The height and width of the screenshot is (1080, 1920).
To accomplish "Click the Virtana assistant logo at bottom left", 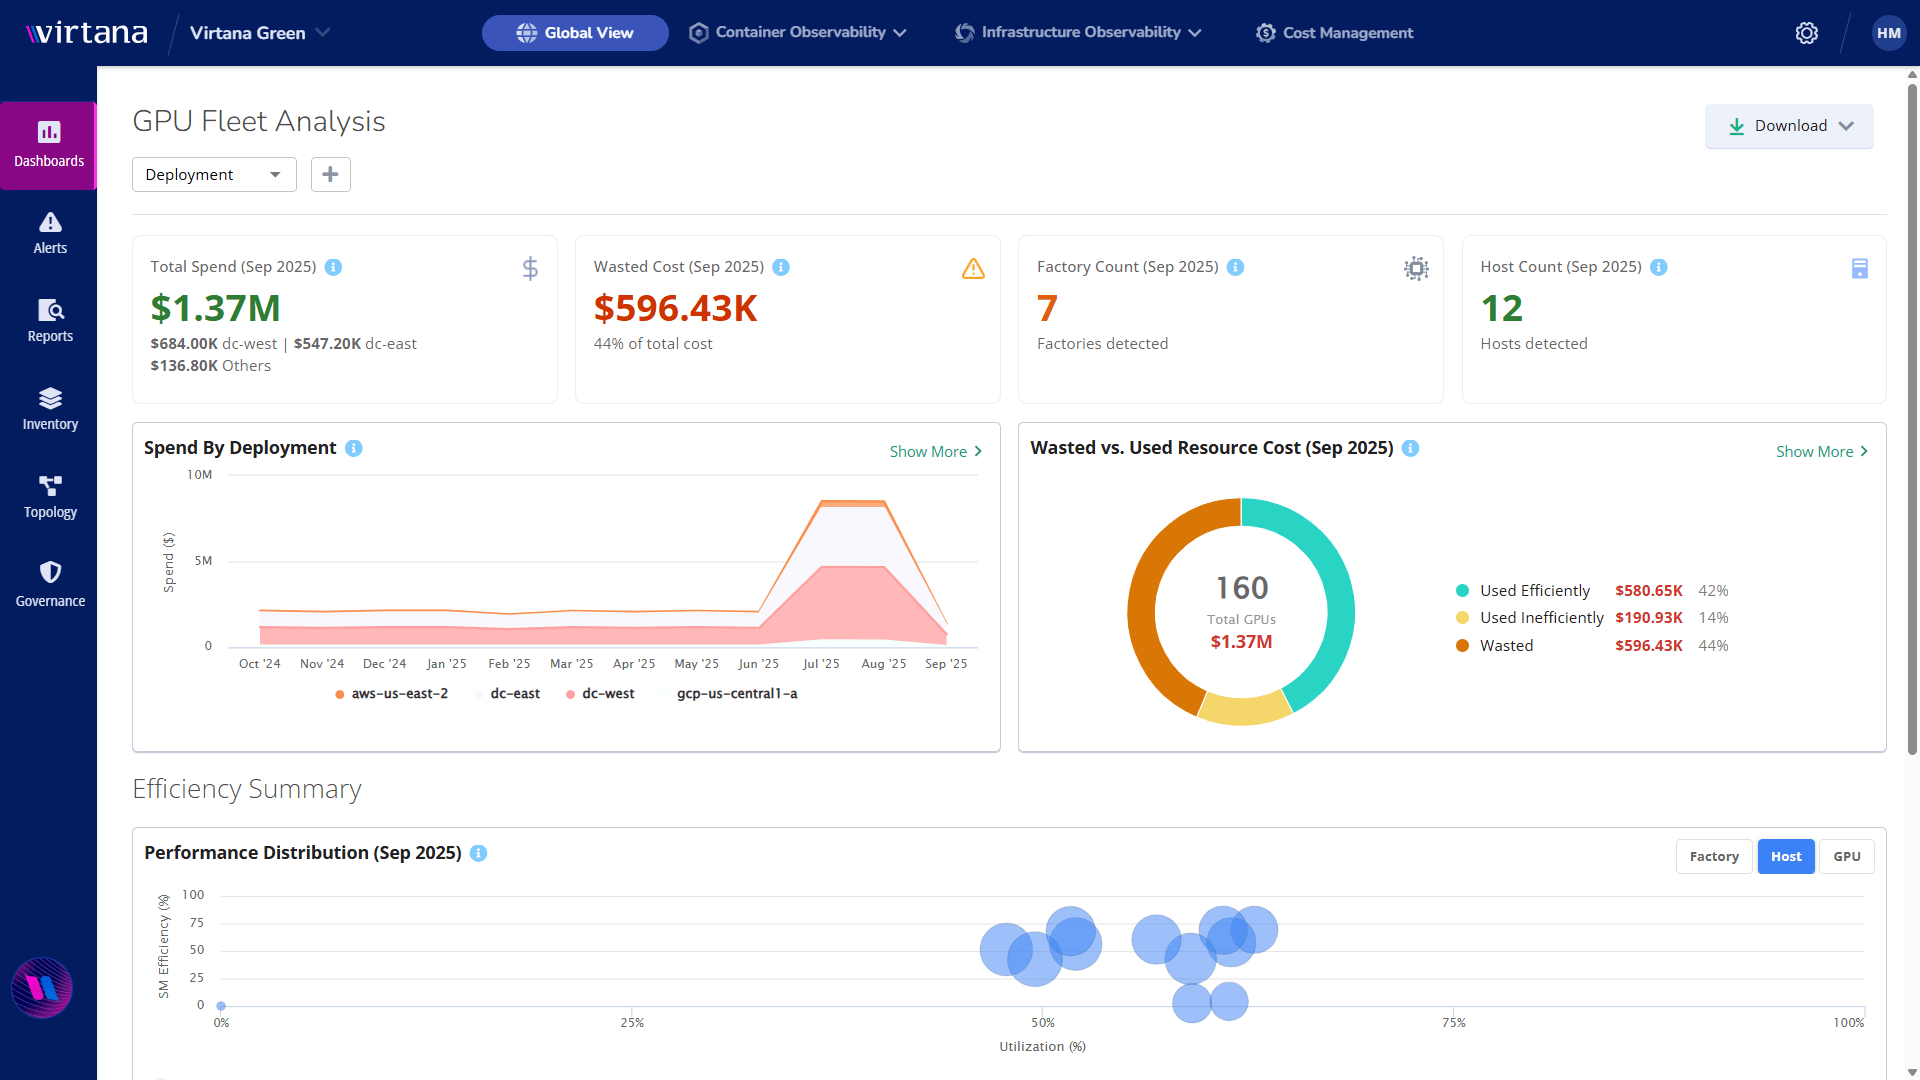I will pyautogui.click(x=42, y=988).
